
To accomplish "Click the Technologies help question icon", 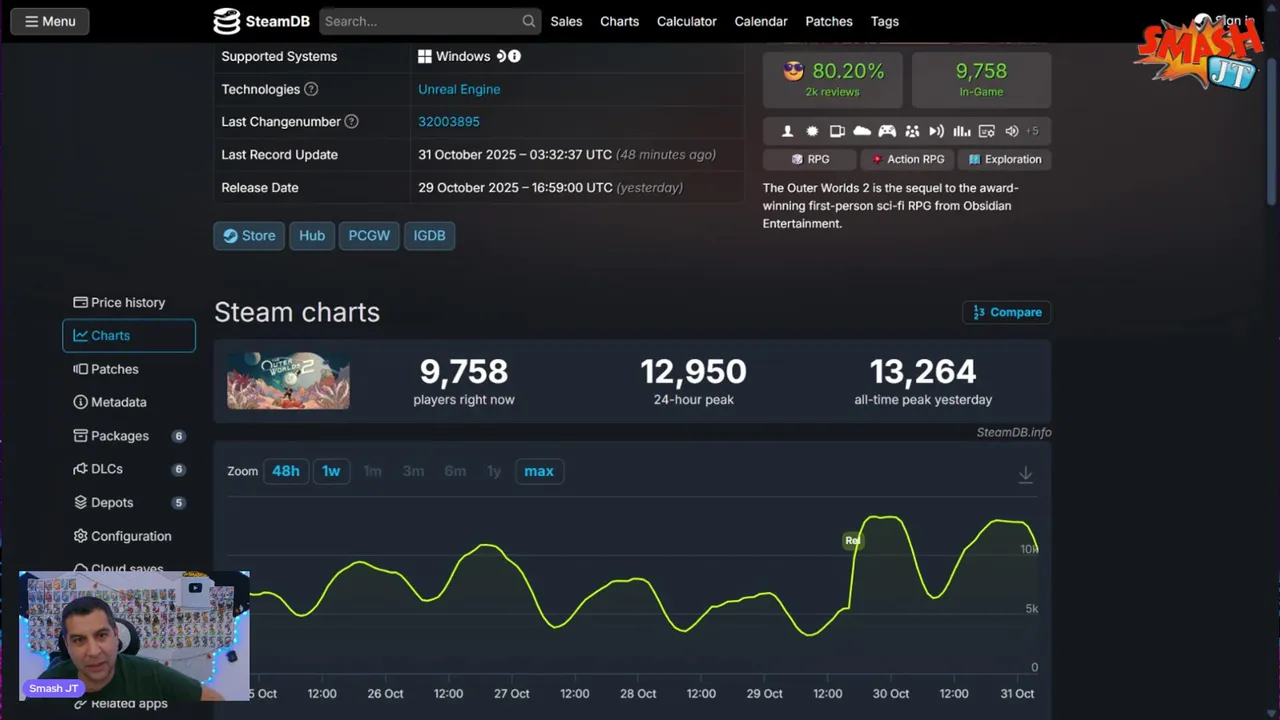I will click(311, 89).
